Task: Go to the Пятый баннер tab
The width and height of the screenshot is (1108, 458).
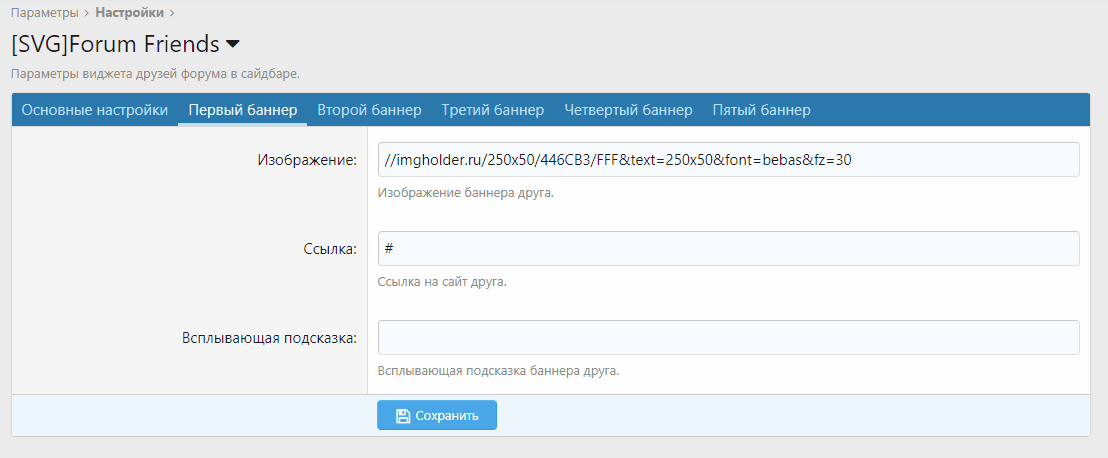Action: (x=761, y=110)
